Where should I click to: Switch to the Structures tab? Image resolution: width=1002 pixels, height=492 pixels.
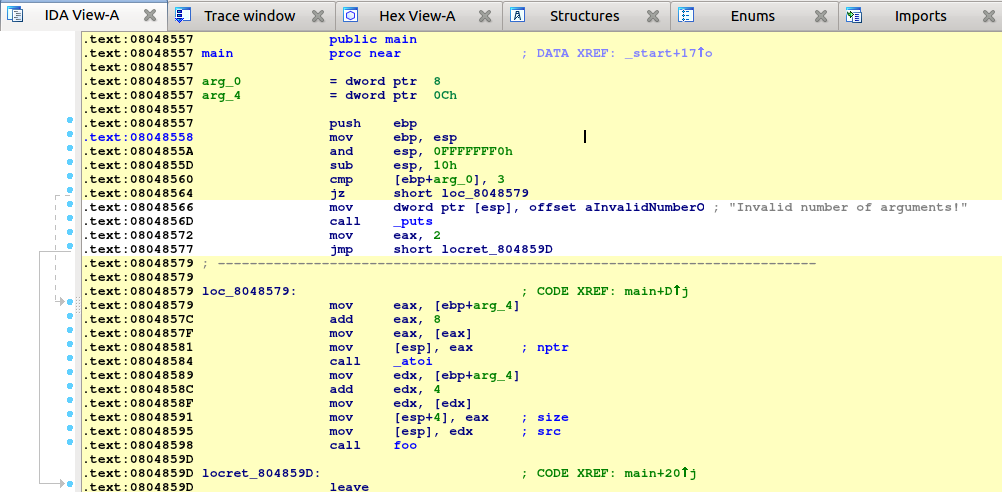pyautogui.click(x=584, y=16)
